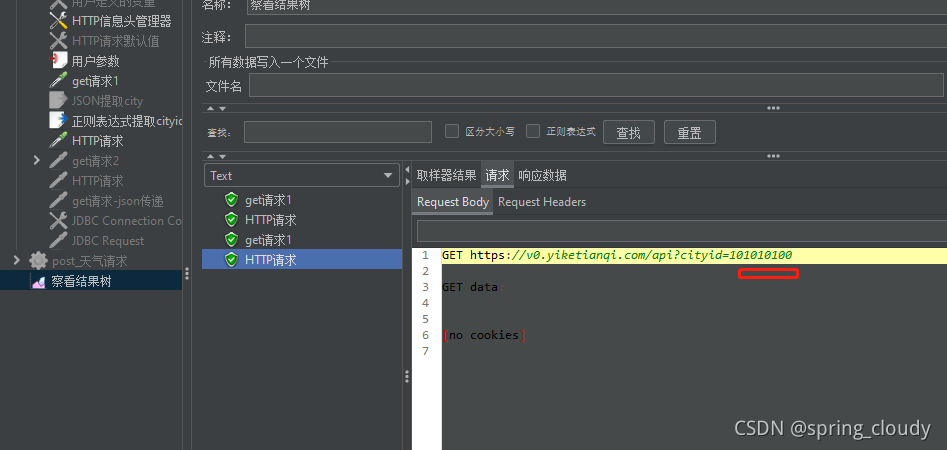This screenshot has width=947, height=450.
Task: Click the 文件名 input field
Action: [x=596, y=85]
